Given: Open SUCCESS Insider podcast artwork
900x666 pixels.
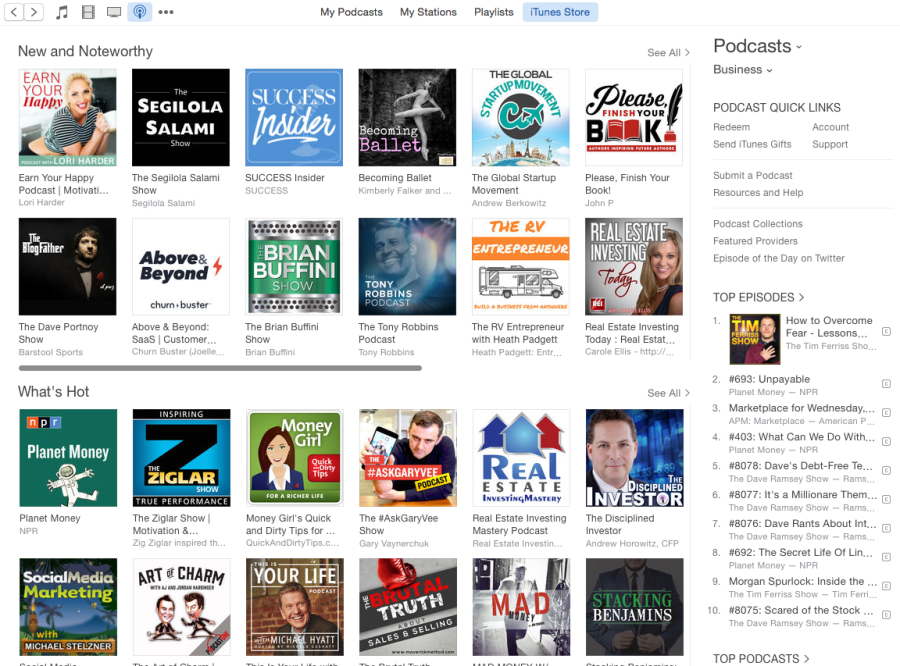Looking at the screenshot, I should click(x=294, y=118).
